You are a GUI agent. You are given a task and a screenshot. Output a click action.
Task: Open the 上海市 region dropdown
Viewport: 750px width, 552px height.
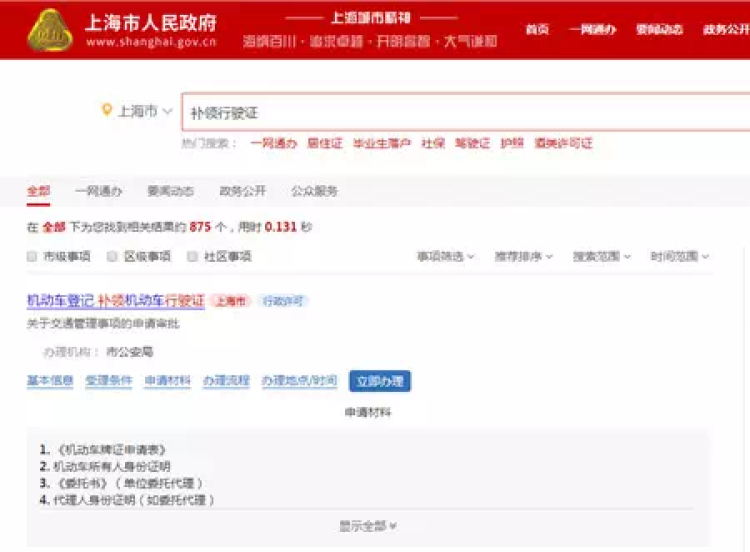pyautogui.click(x=144, y=111)
